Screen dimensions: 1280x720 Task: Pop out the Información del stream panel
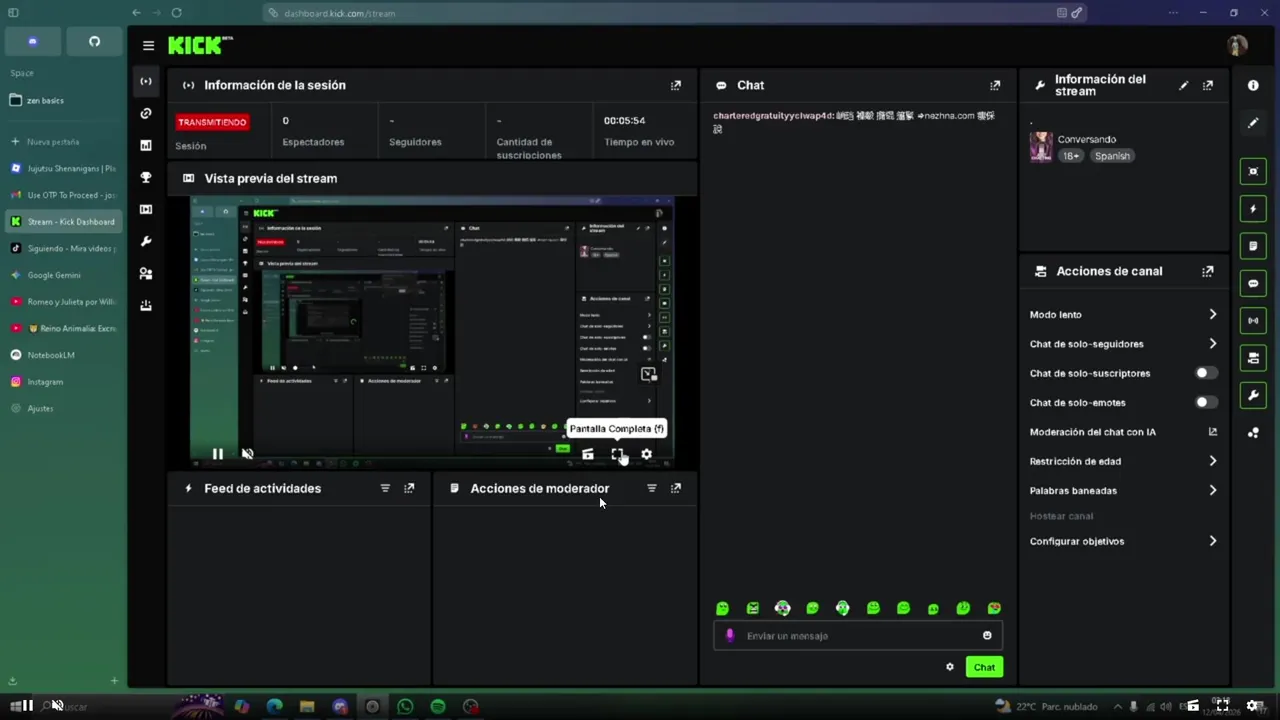point(1208,85)
